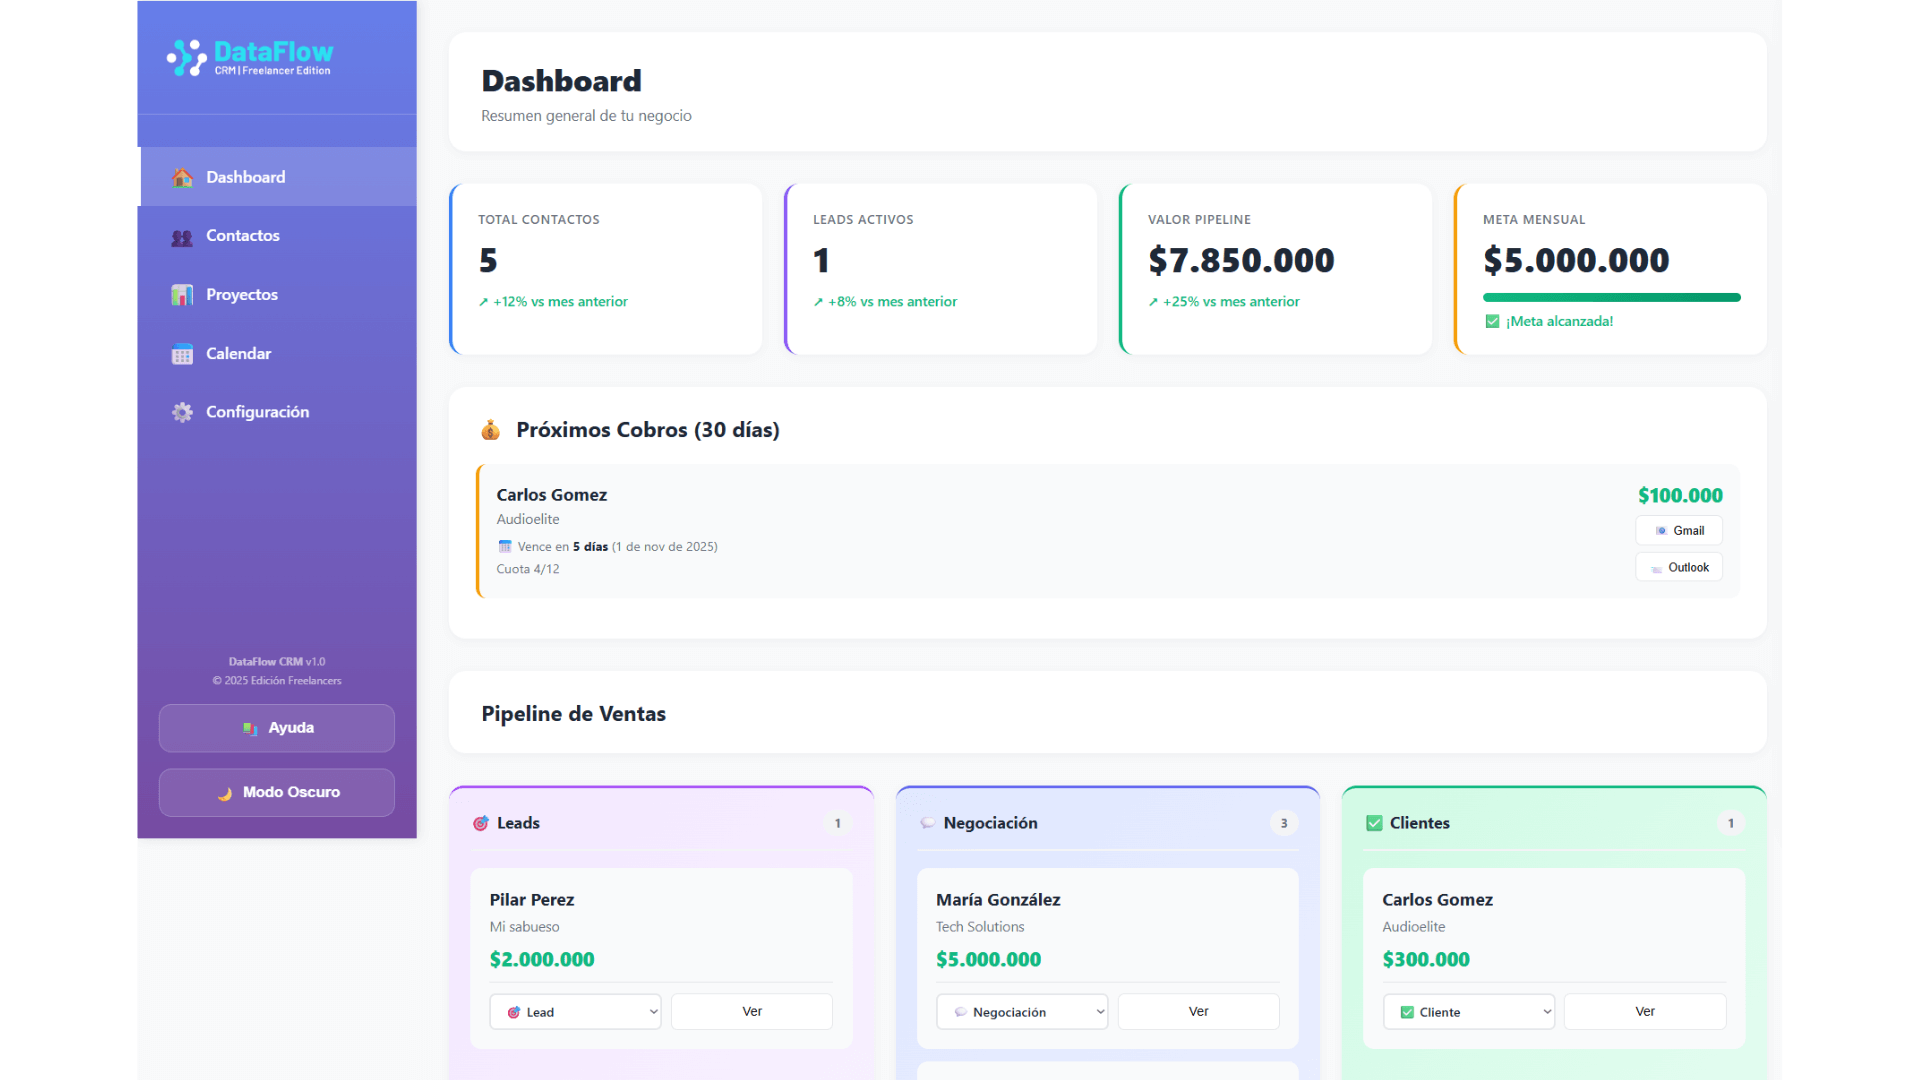Open Carlos Gomez Cliente status dropdown
The height and width of the screenshot is (1080, 1920).
coord(1468,1012)
